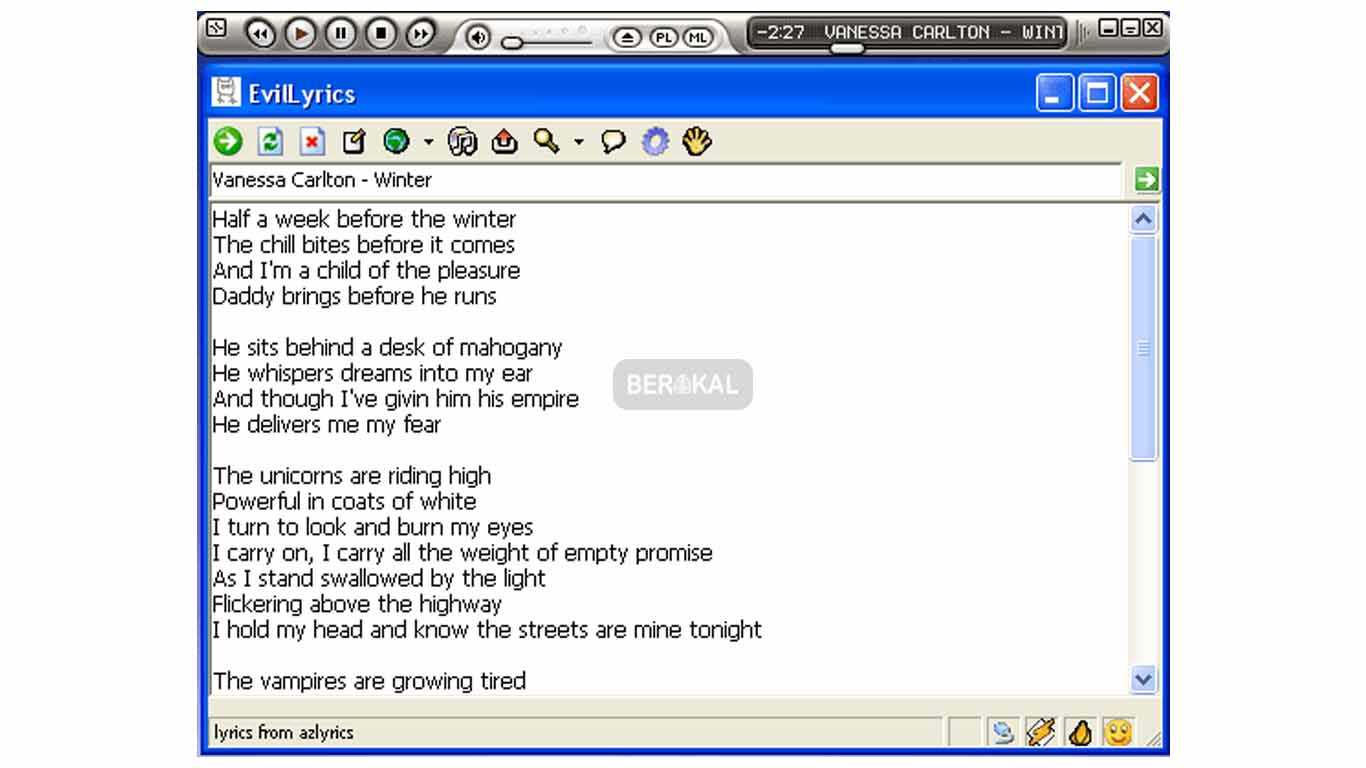This screenshot has width=1366, height=768.
Task: Minimize the EvilLyrics window
Action: pos(1055,94)
